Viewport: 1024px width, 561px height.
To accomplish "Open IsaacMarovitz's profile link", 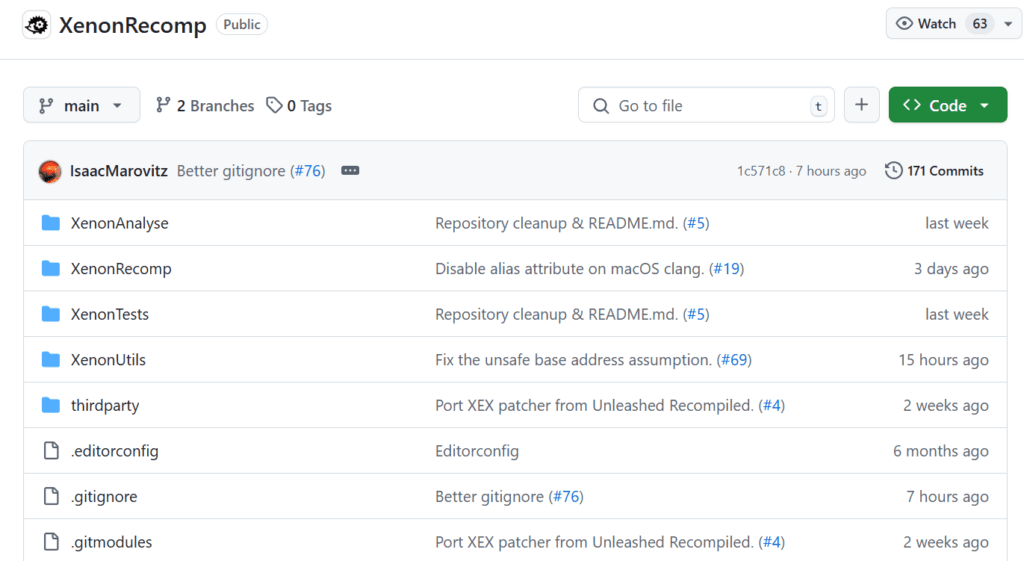I will (x=119, y=171).
